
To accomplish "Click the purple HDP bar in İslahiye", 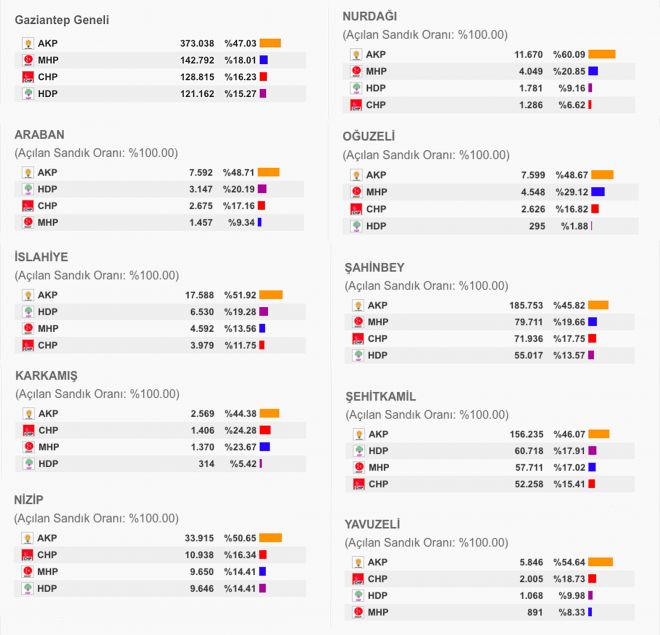I will click(x=263, y=312).
